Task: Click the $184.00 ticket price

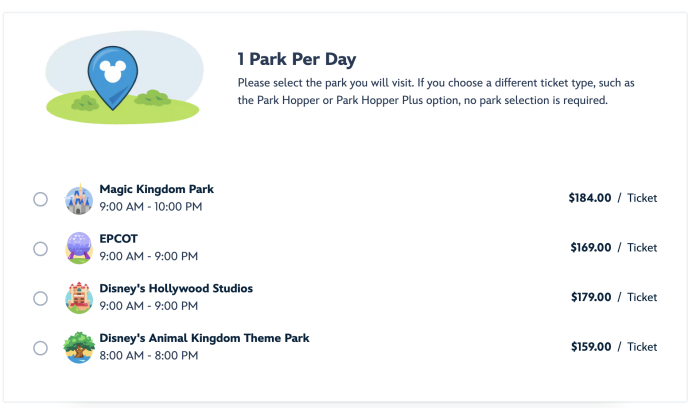Action: click(x=589, y=198)
